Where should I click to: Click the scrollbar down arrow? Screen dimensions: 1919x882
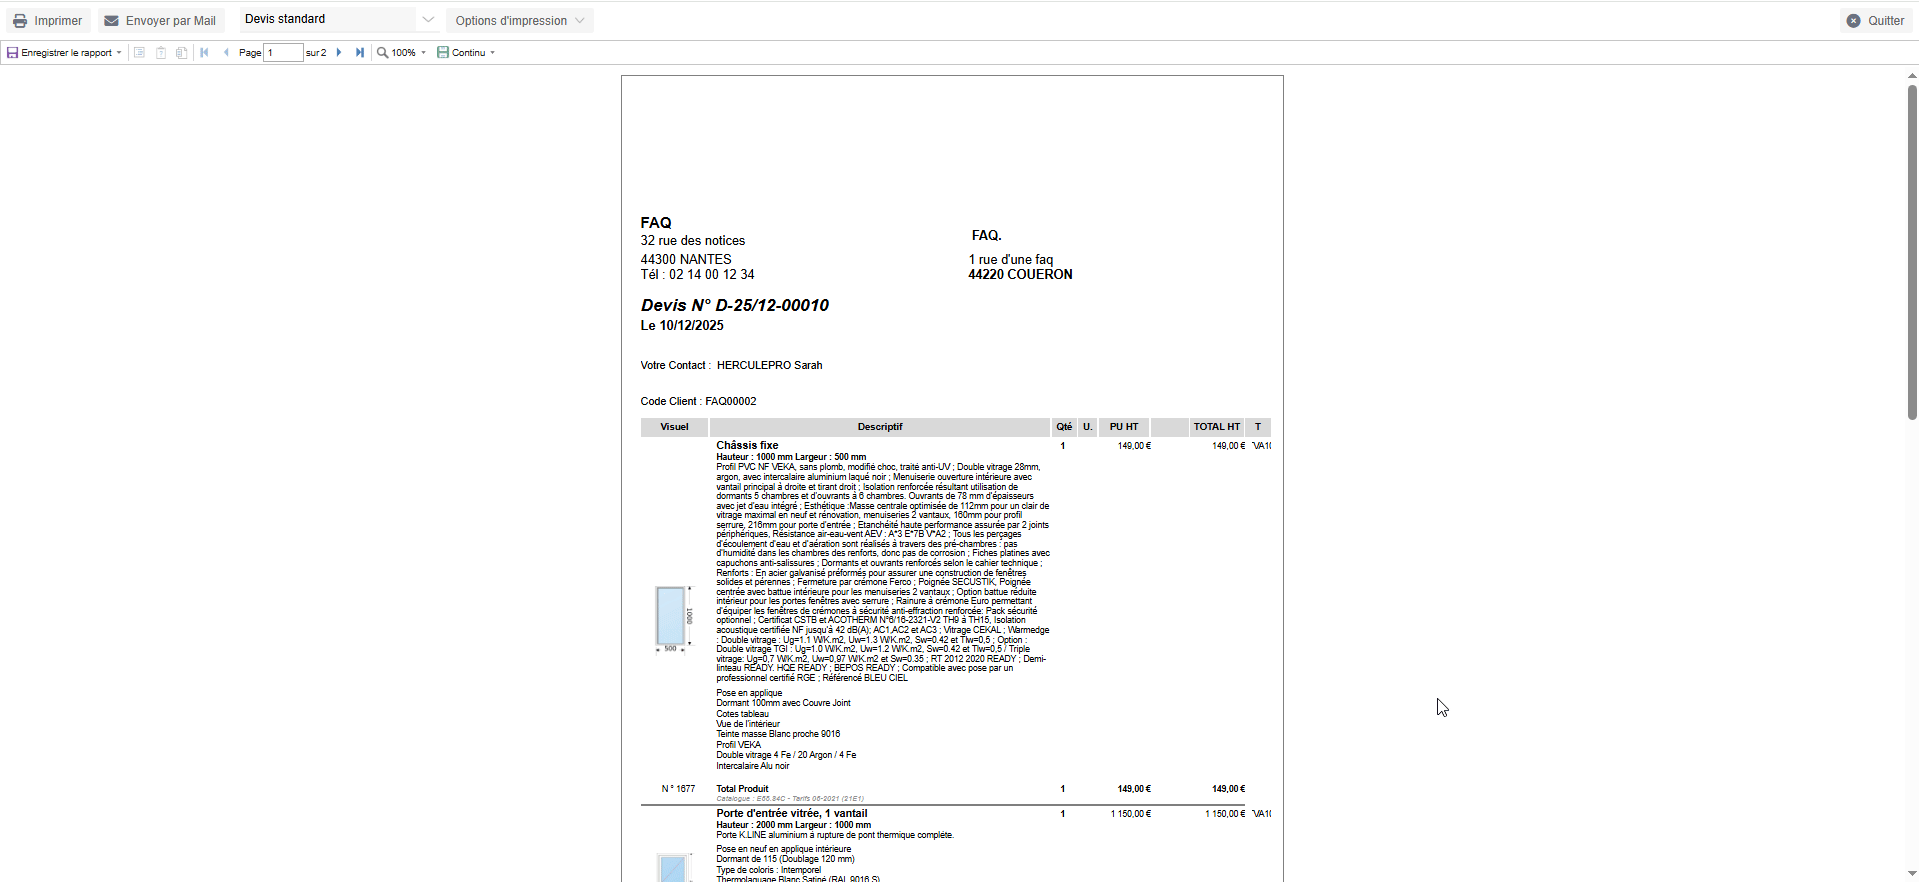(x=1912, y=874)
